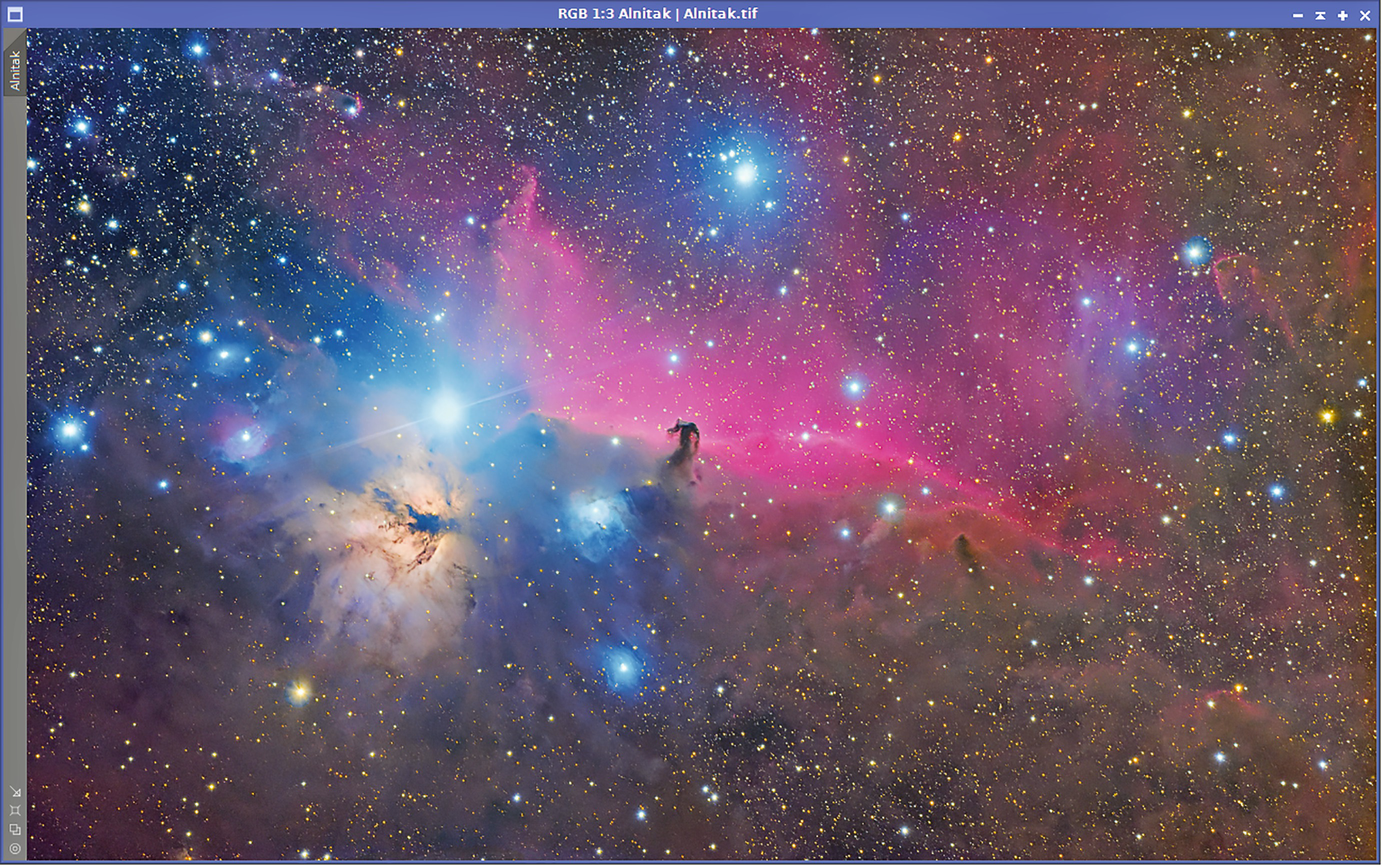Screen dimensions: 1382x866
Task: Minimize the Alnitak image window
Action: pyautogui.click(x=1298, y=15)
